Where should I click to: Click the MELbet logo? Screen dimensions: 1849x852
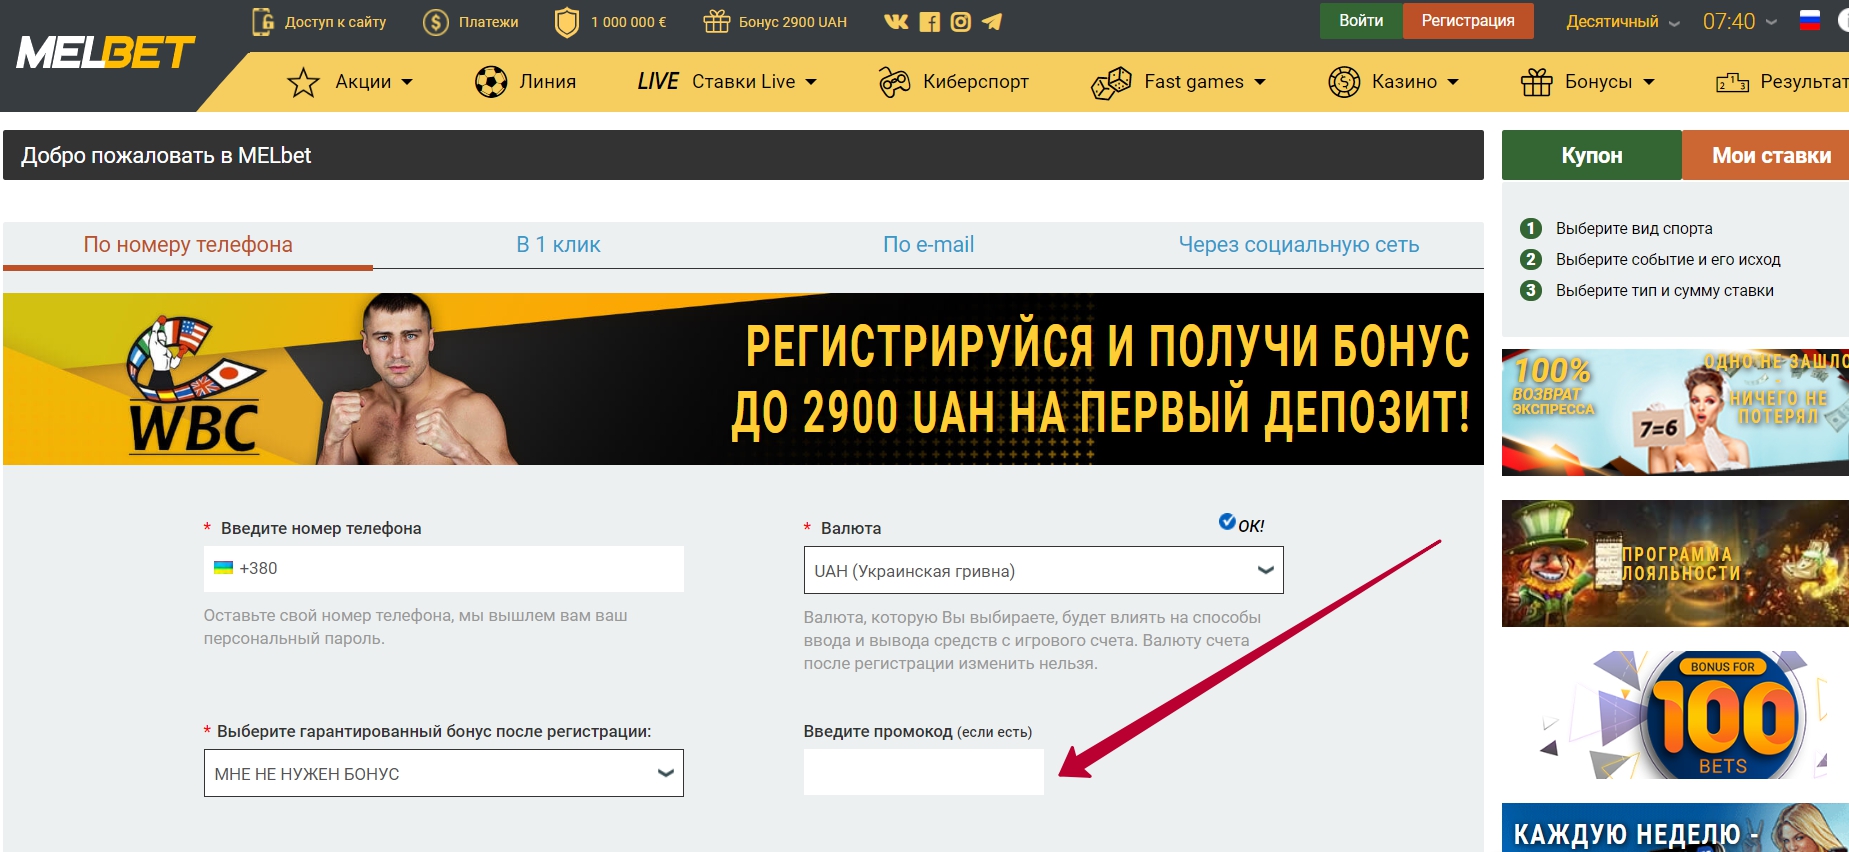point(106,53)
